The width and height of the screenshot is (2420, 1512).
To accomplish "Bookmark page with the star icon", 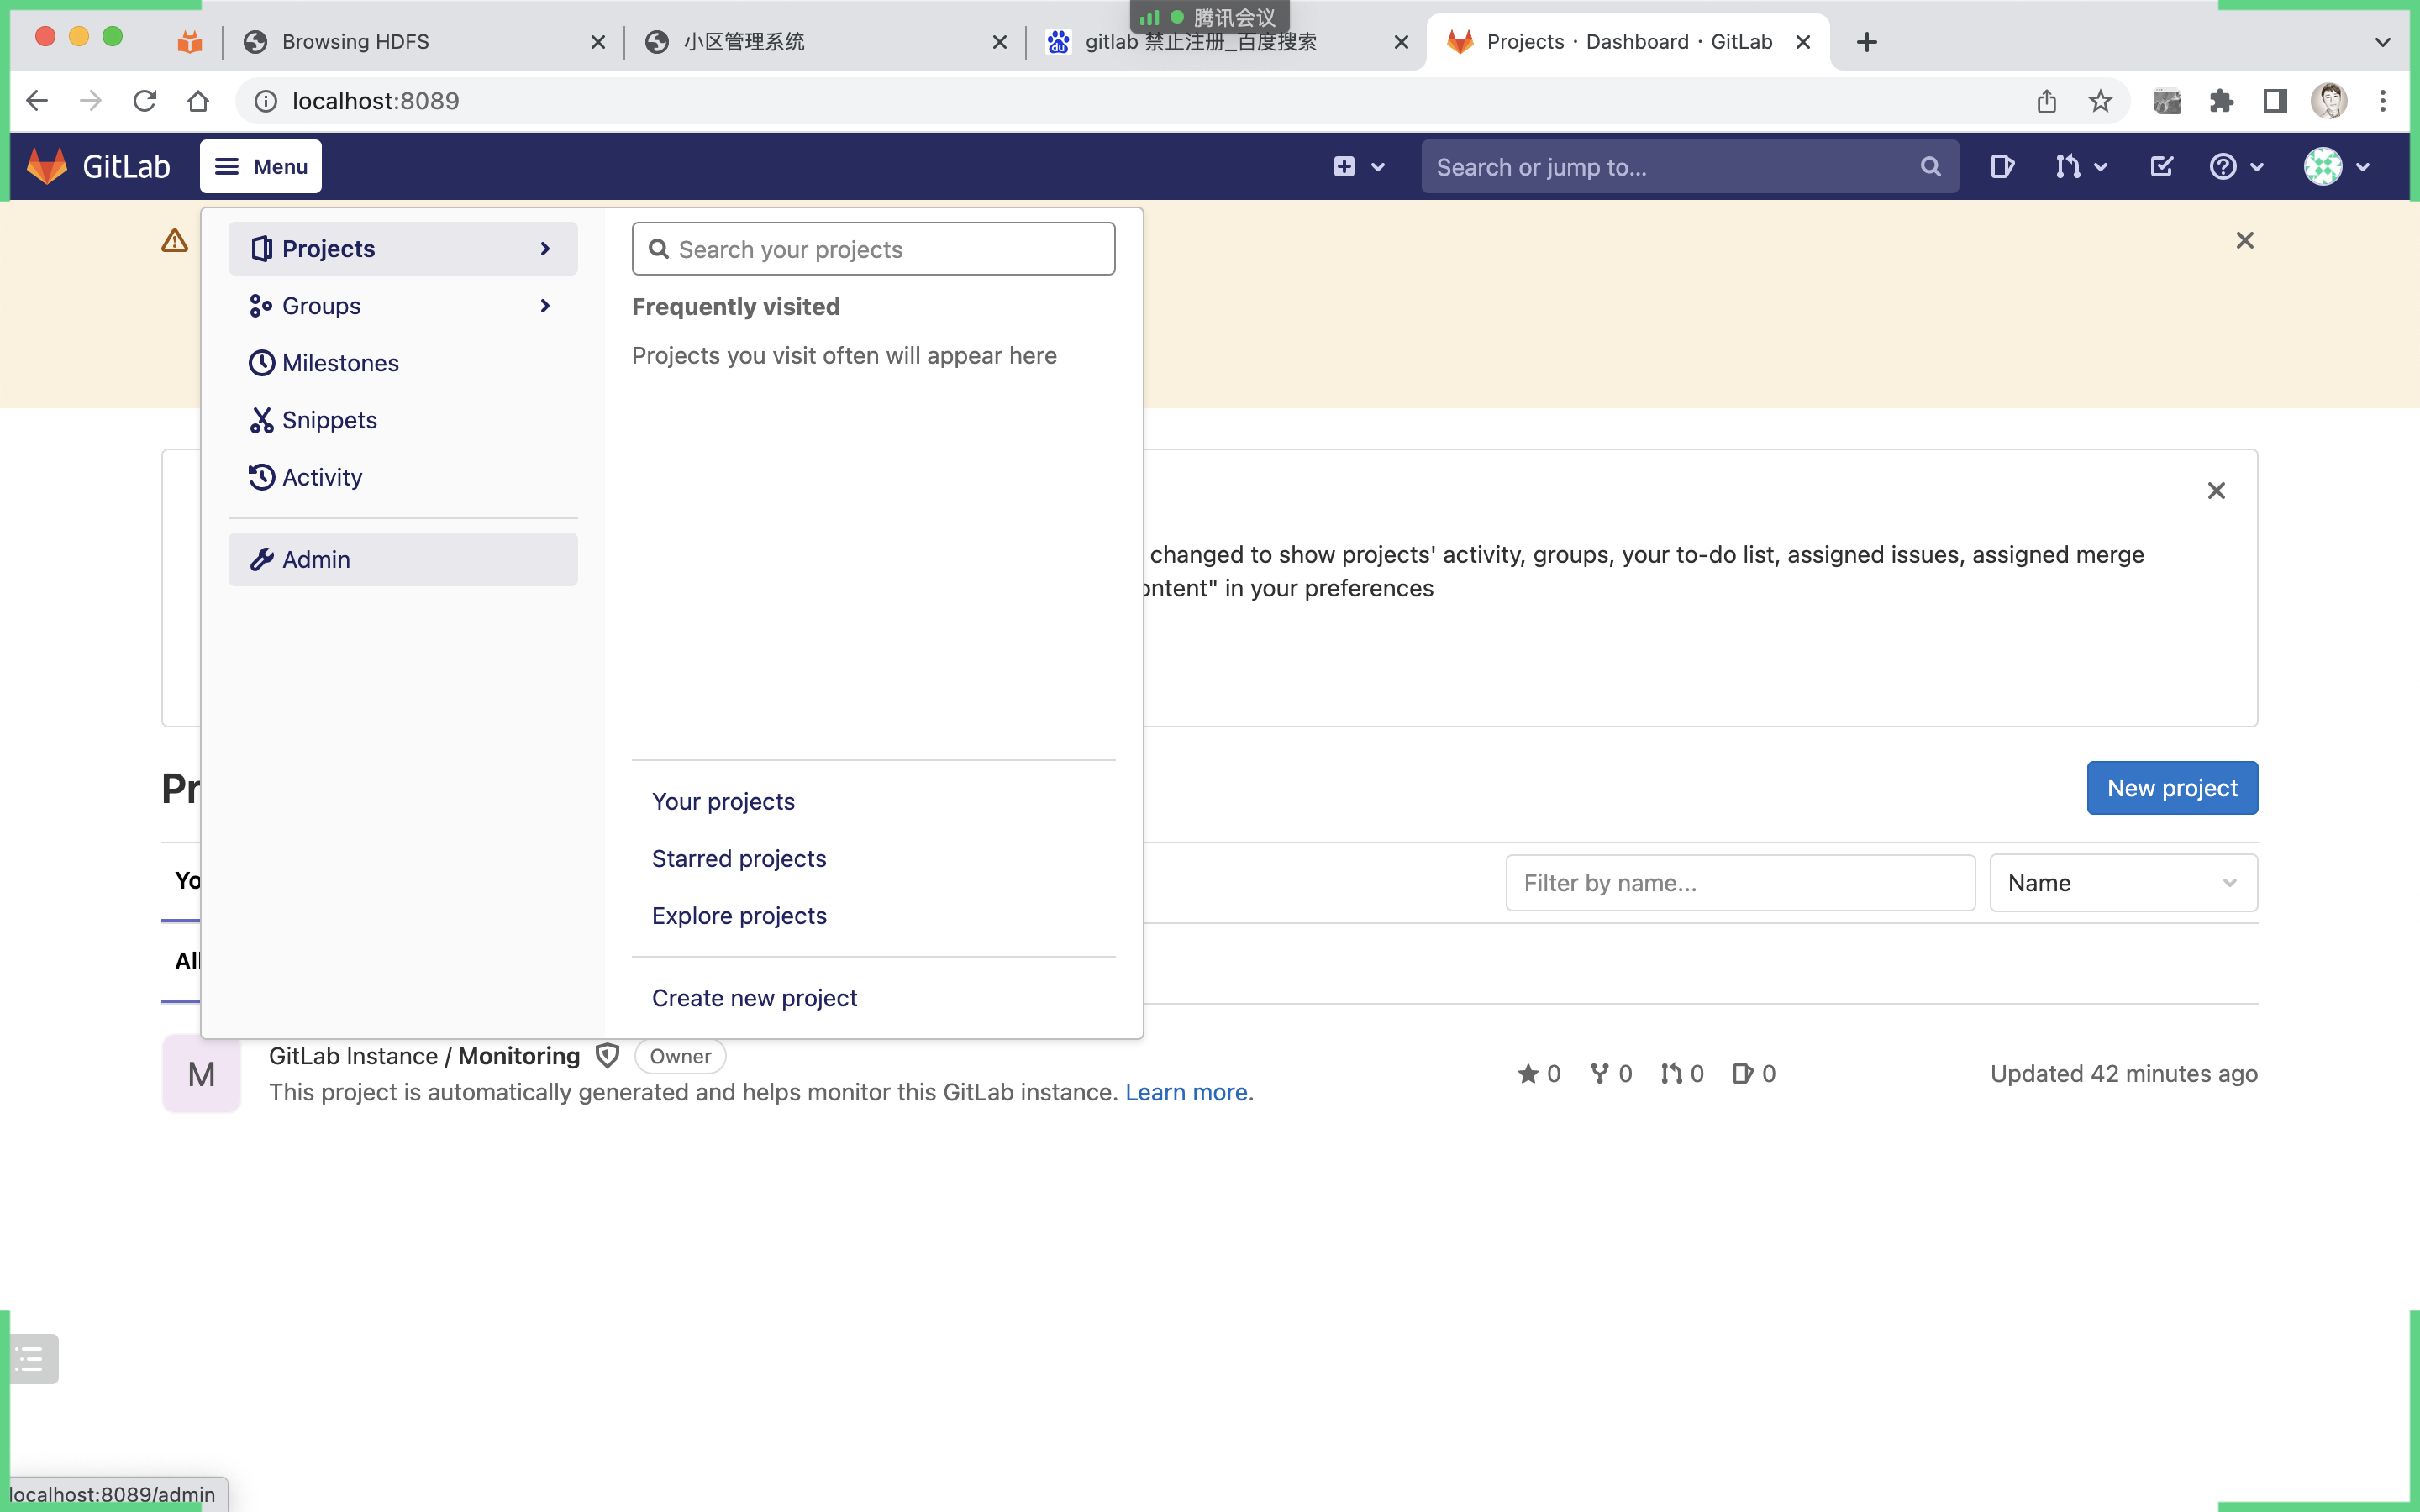I will (x=2100, y=101).
